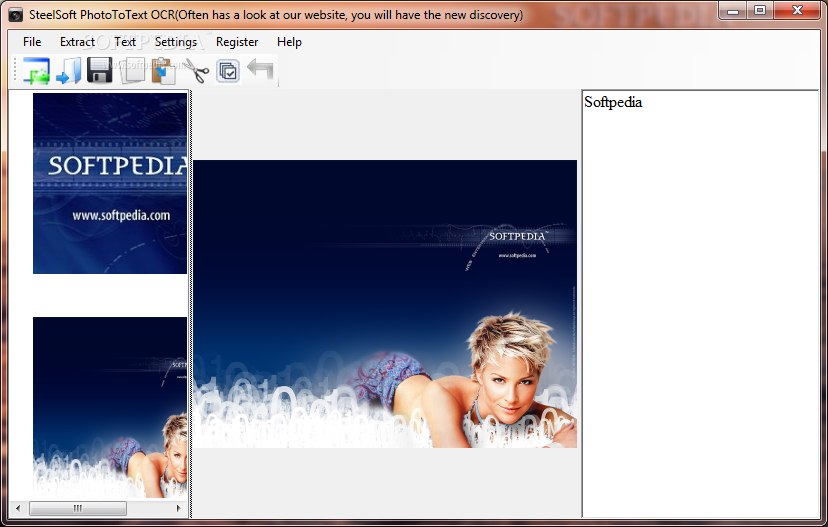Click the thumbnail scrollbar left arrow
The width and height of the screenshot is (828, 527).
pos(18,509)
